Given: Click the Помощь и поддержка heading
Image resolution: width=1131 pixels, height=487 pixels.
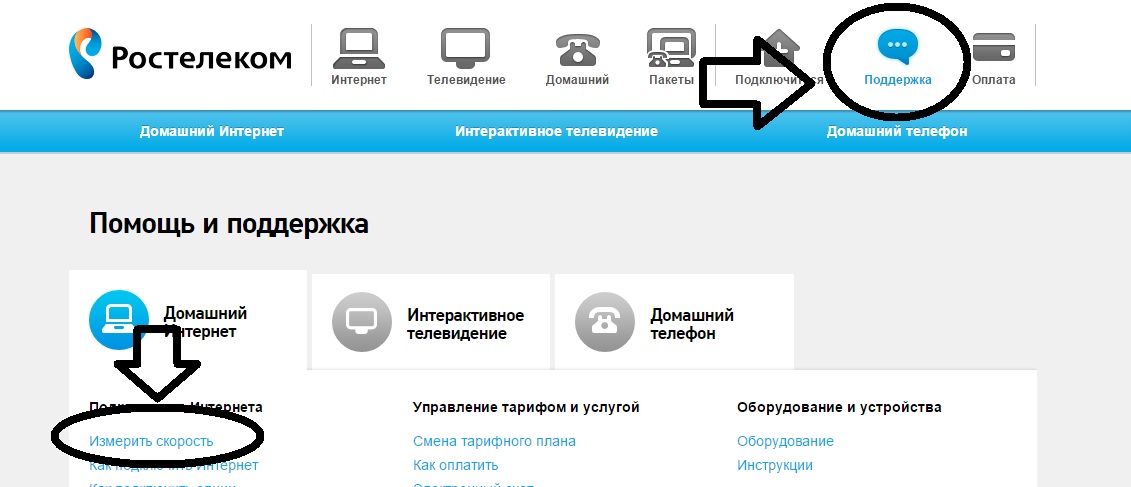Looking at the screenshot, I should (229, 224).
